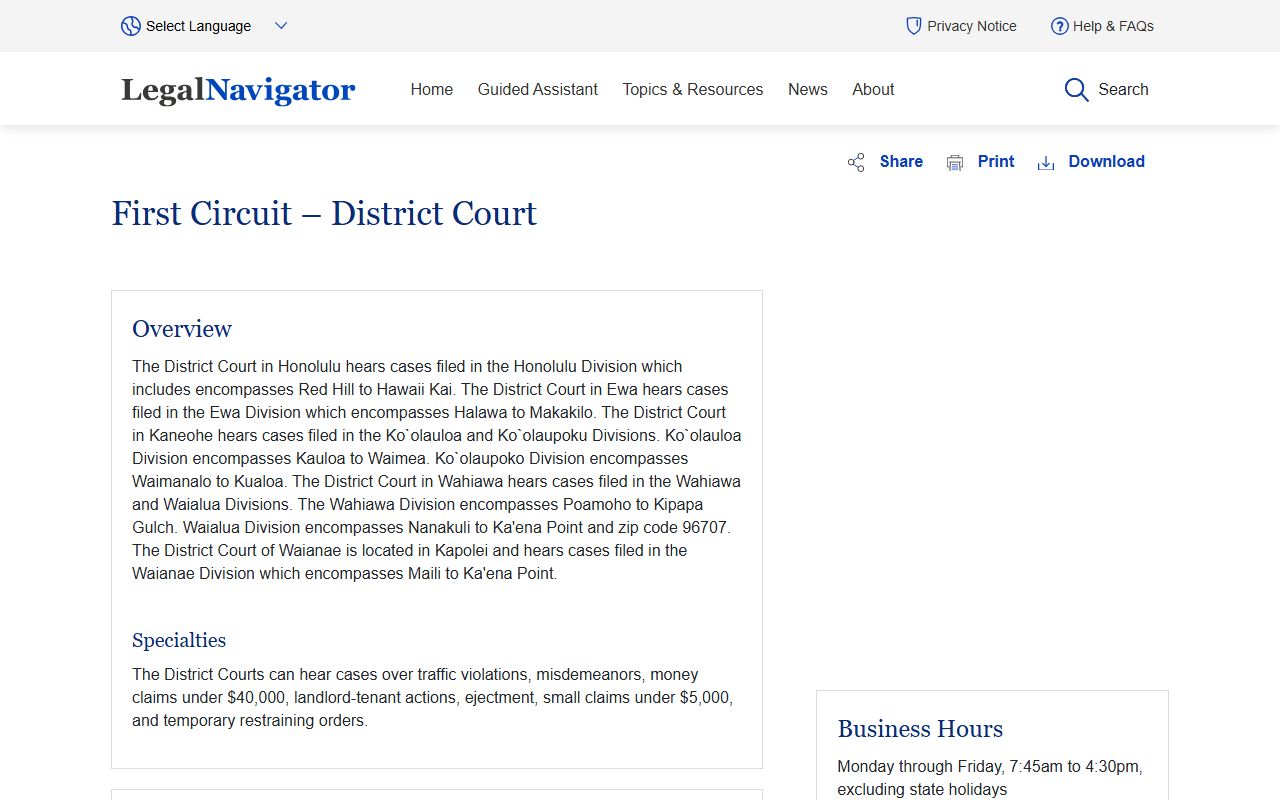
Task: Select Topics & Resources in navigation
Action: pyautogui.click(x=692, y=89)
